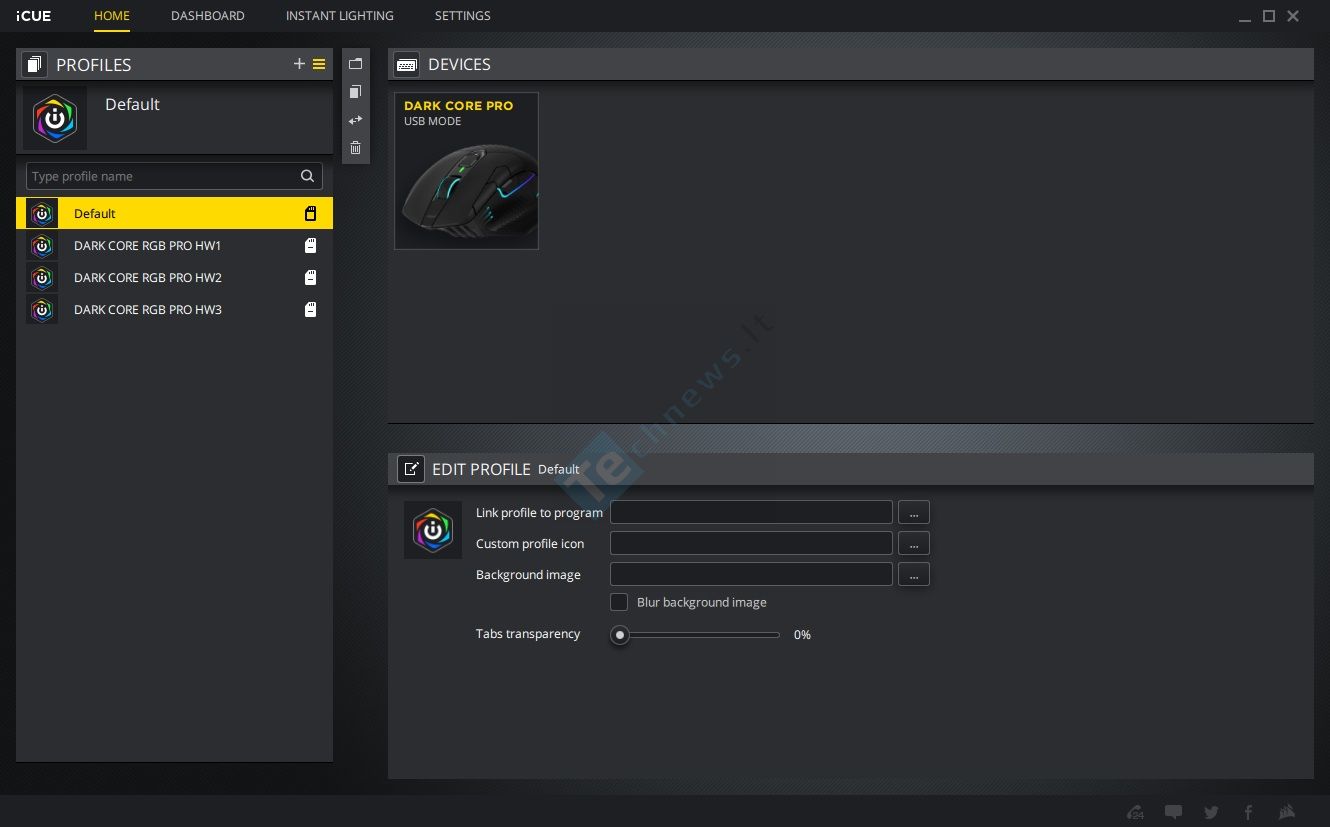Click storage icon on HW1 row

[310, 245]
